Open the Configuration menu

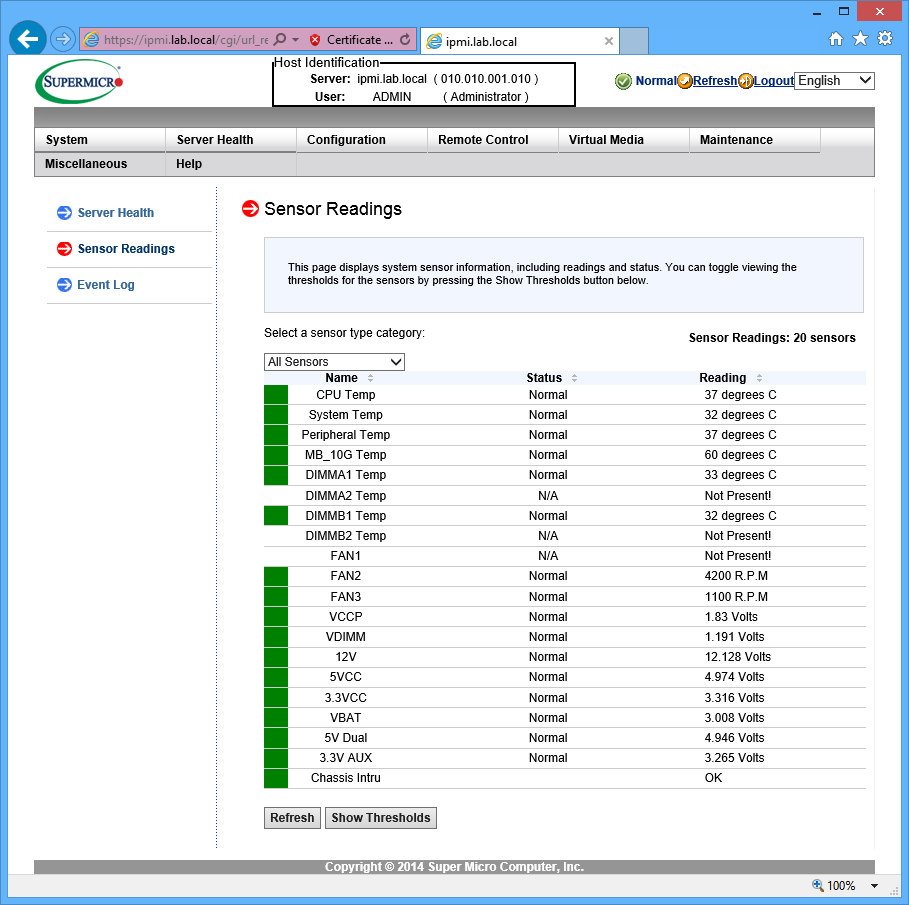coord(362,140)
